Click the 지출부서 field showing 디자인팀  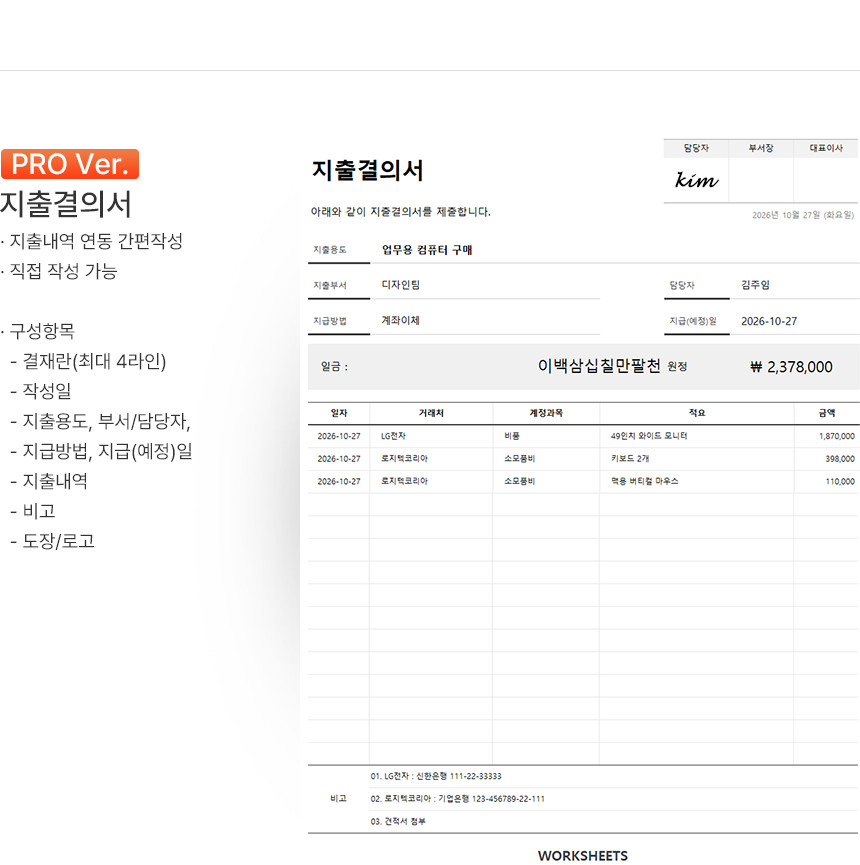coord(401,285)
